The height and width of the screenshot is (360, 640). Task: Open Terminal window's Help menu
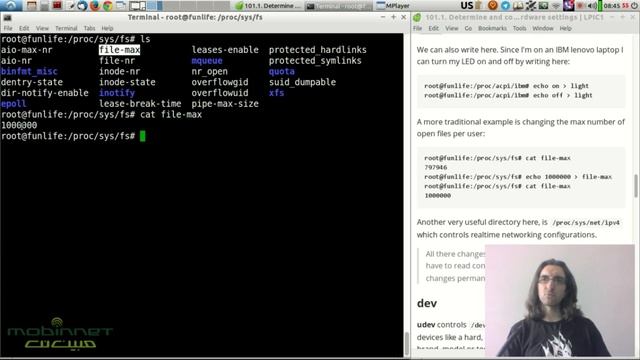[x=107, y=28]
